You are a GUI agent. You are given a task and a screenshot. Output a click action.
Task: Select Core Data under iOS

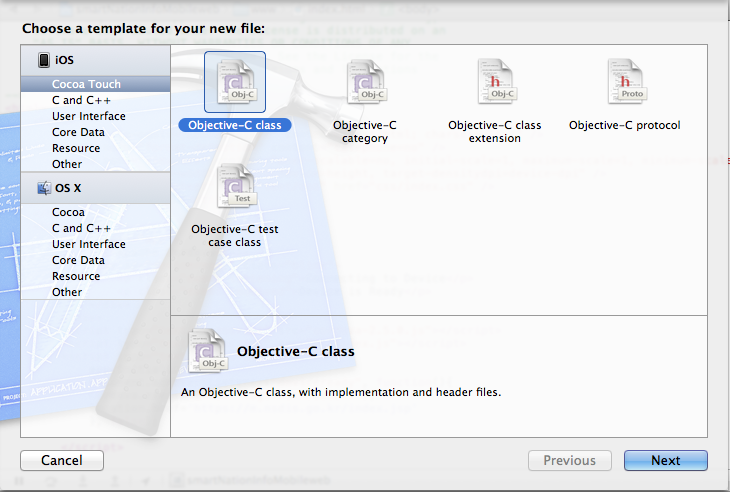click(95, 132)
